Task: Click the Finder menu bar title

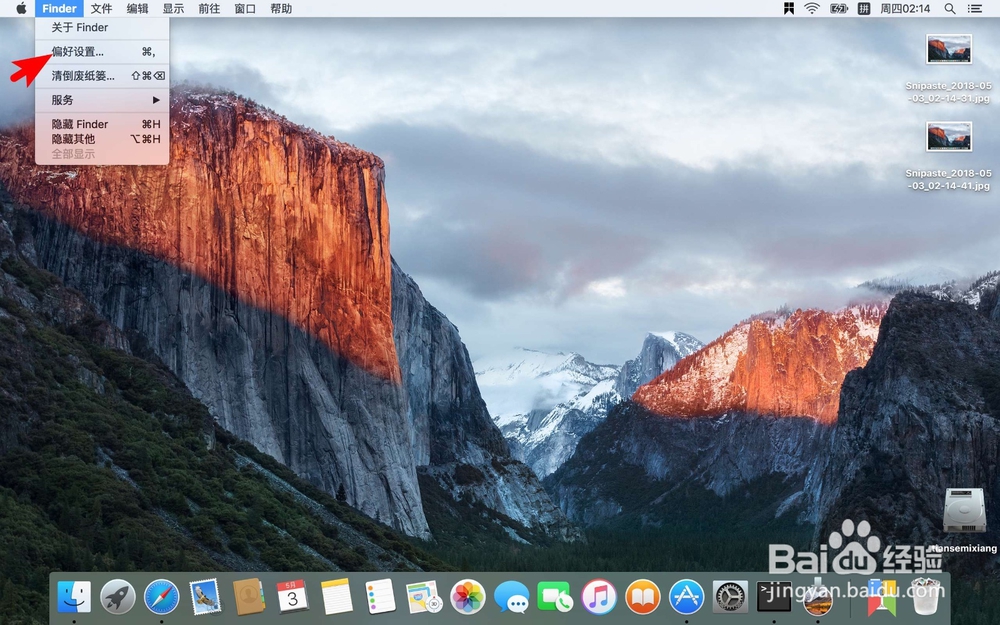Action: tap(59, 8)
